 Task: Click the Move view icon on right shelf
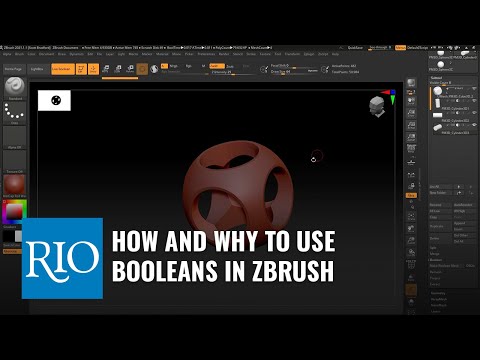click(411, 229)
